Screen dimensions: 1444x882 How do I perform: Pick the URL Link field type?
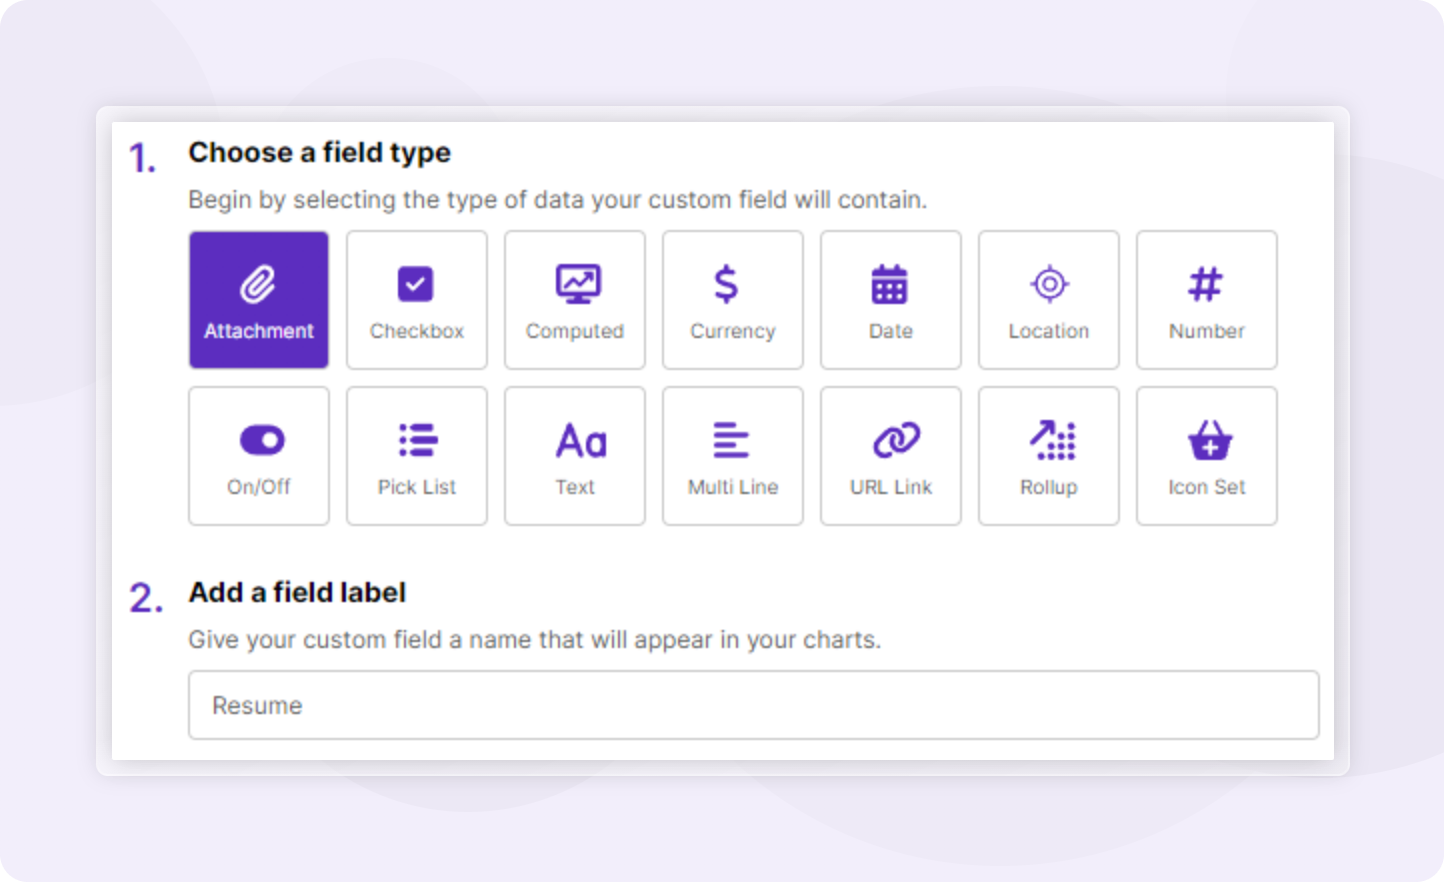[x=890, y=455]
